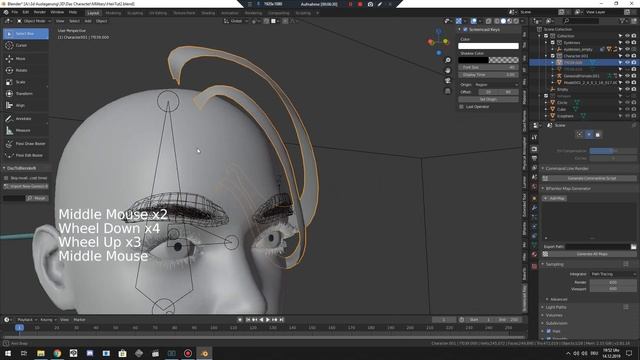Hide the Collection via its eye icon
The height and width of the screenshot is (360, 640).
pyautogui.click(x=627, y=36)
